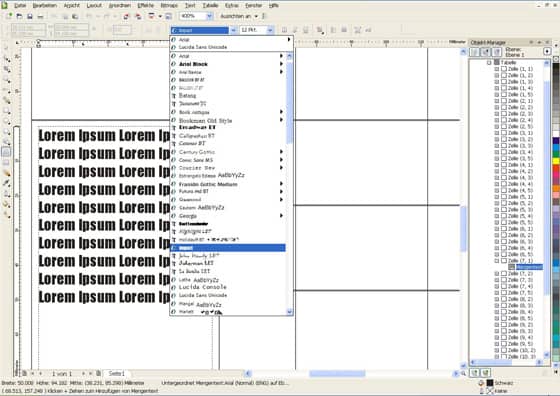The image size is (560, 396).
Task: Collapse the font name dropdown arrow
Action: (x=233, y=30)
